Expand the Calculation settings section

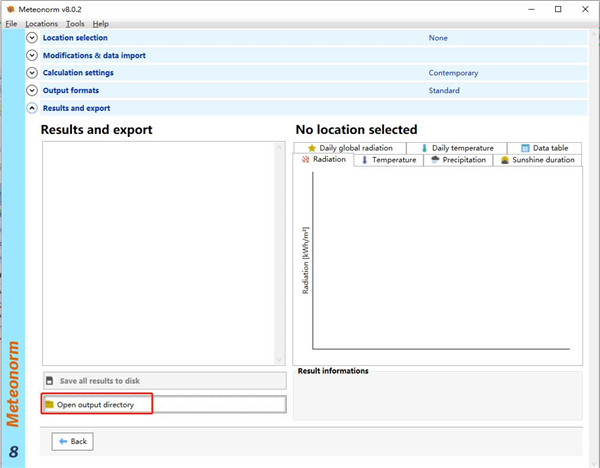click(x=32, y=73)
